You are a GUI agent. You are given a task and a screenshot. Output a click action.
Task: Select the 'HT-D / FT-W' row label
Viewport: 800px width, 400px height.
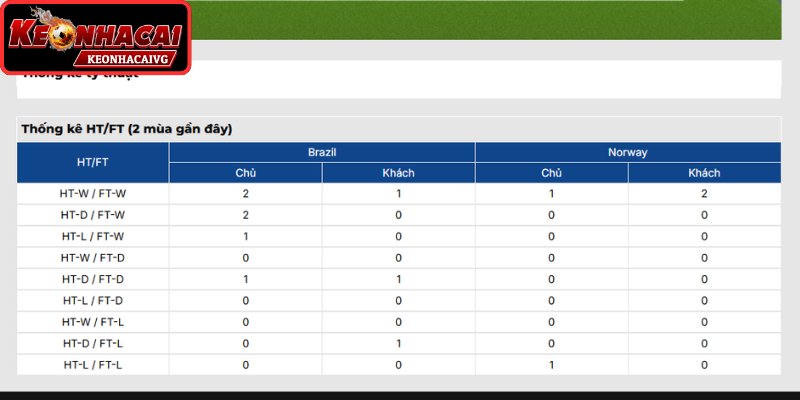[x=93, y=215]
